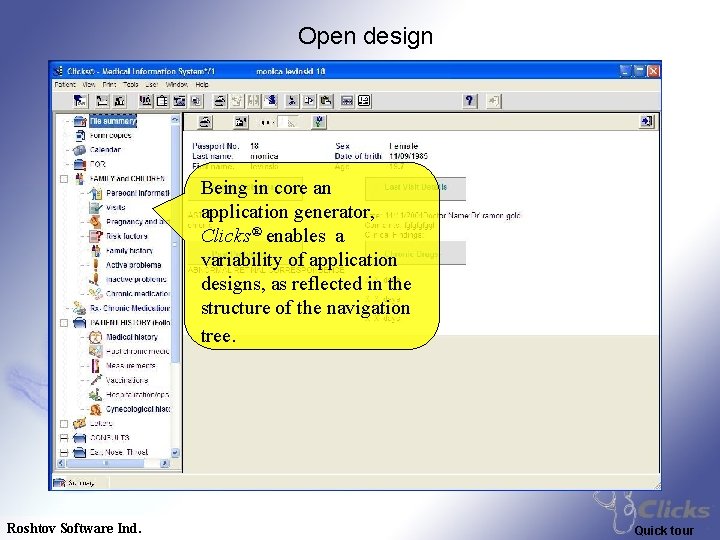
Task: Open the Print menu
Action: [109, 84]
